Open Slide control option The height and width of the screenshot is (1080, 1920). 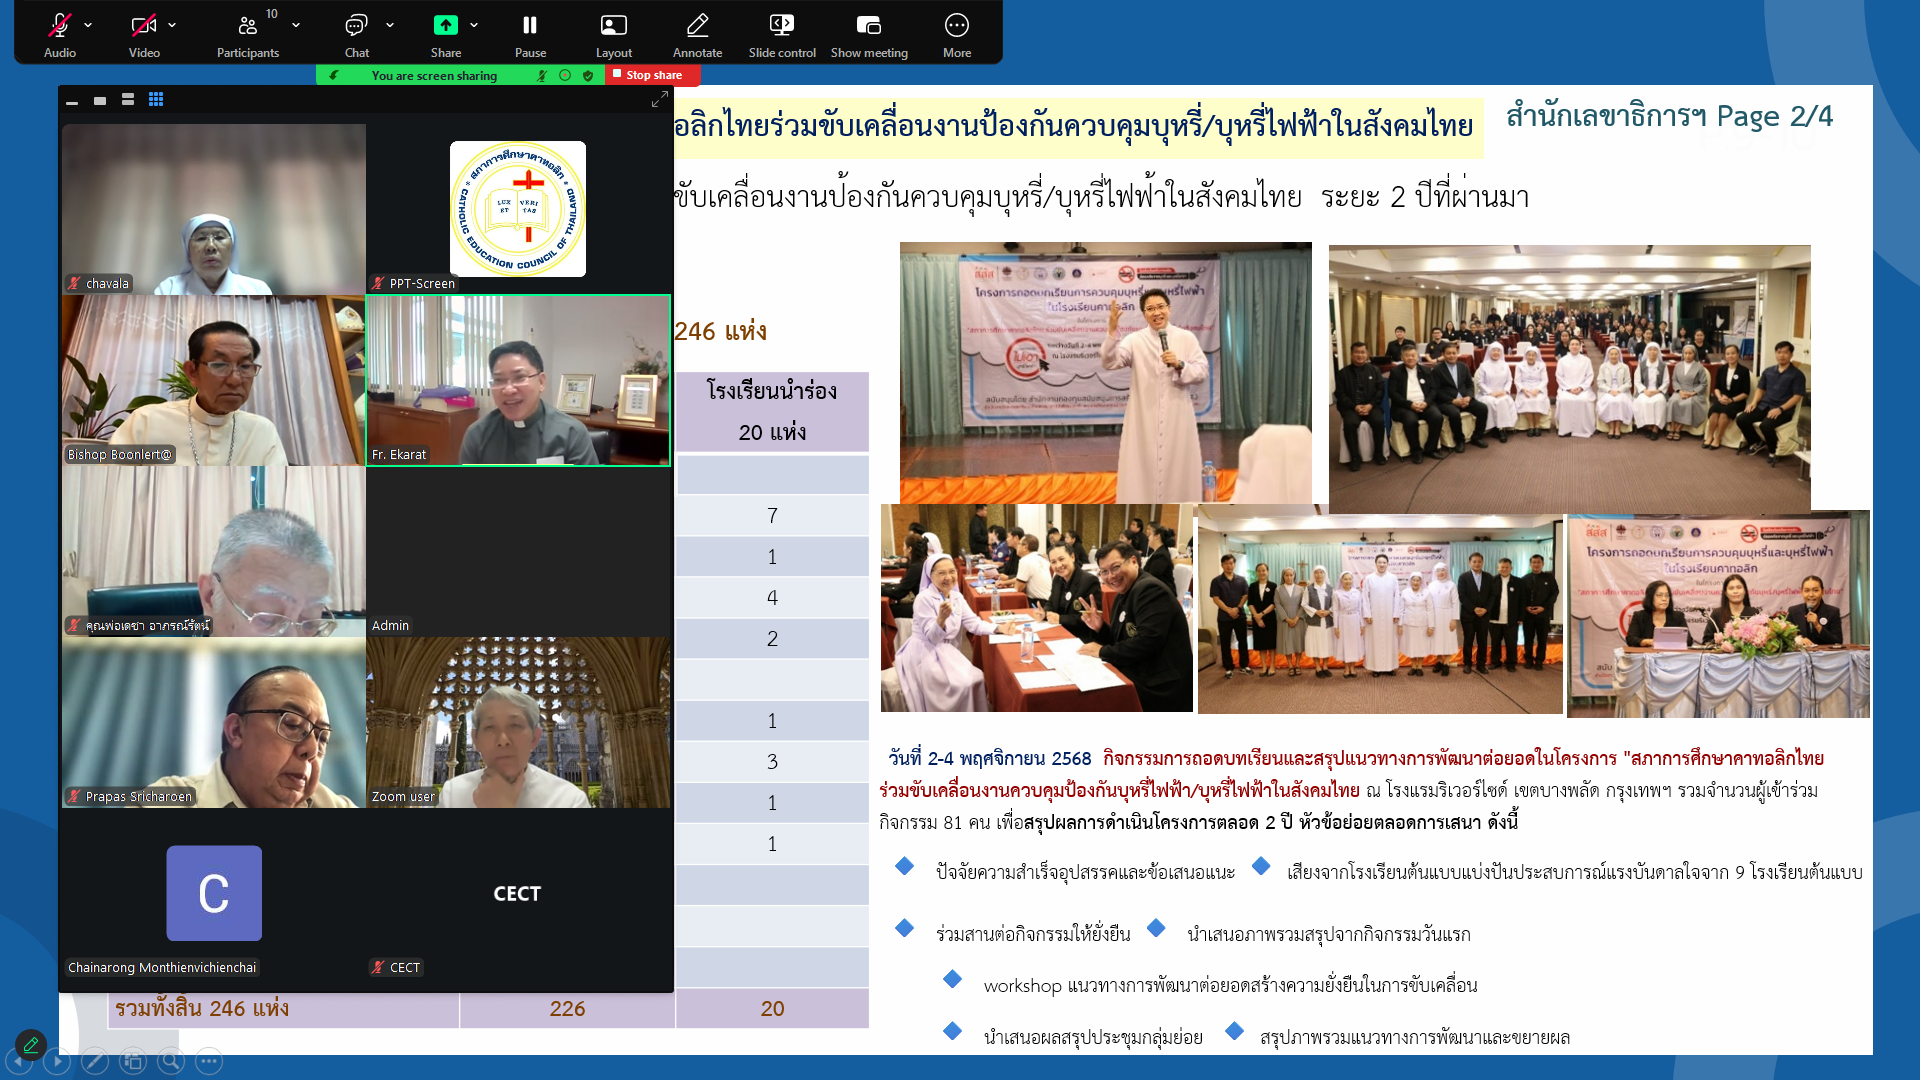(782, 27)
